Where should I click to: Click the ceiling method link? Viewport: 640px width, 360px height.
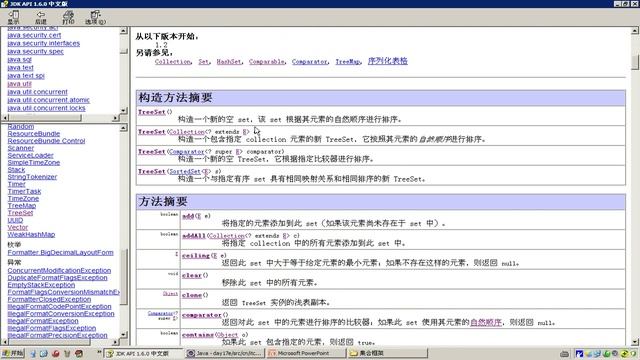[x=196, y=256]
